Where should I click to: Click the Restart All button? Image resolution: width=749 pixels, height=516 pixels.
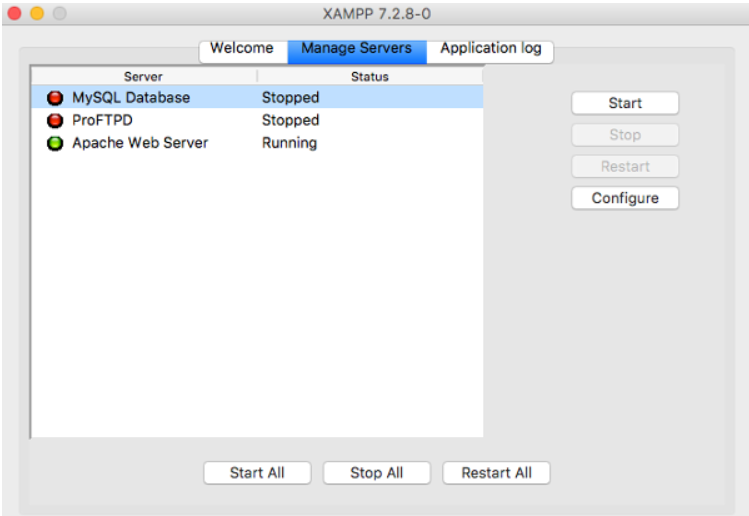[x=496, y=473]
